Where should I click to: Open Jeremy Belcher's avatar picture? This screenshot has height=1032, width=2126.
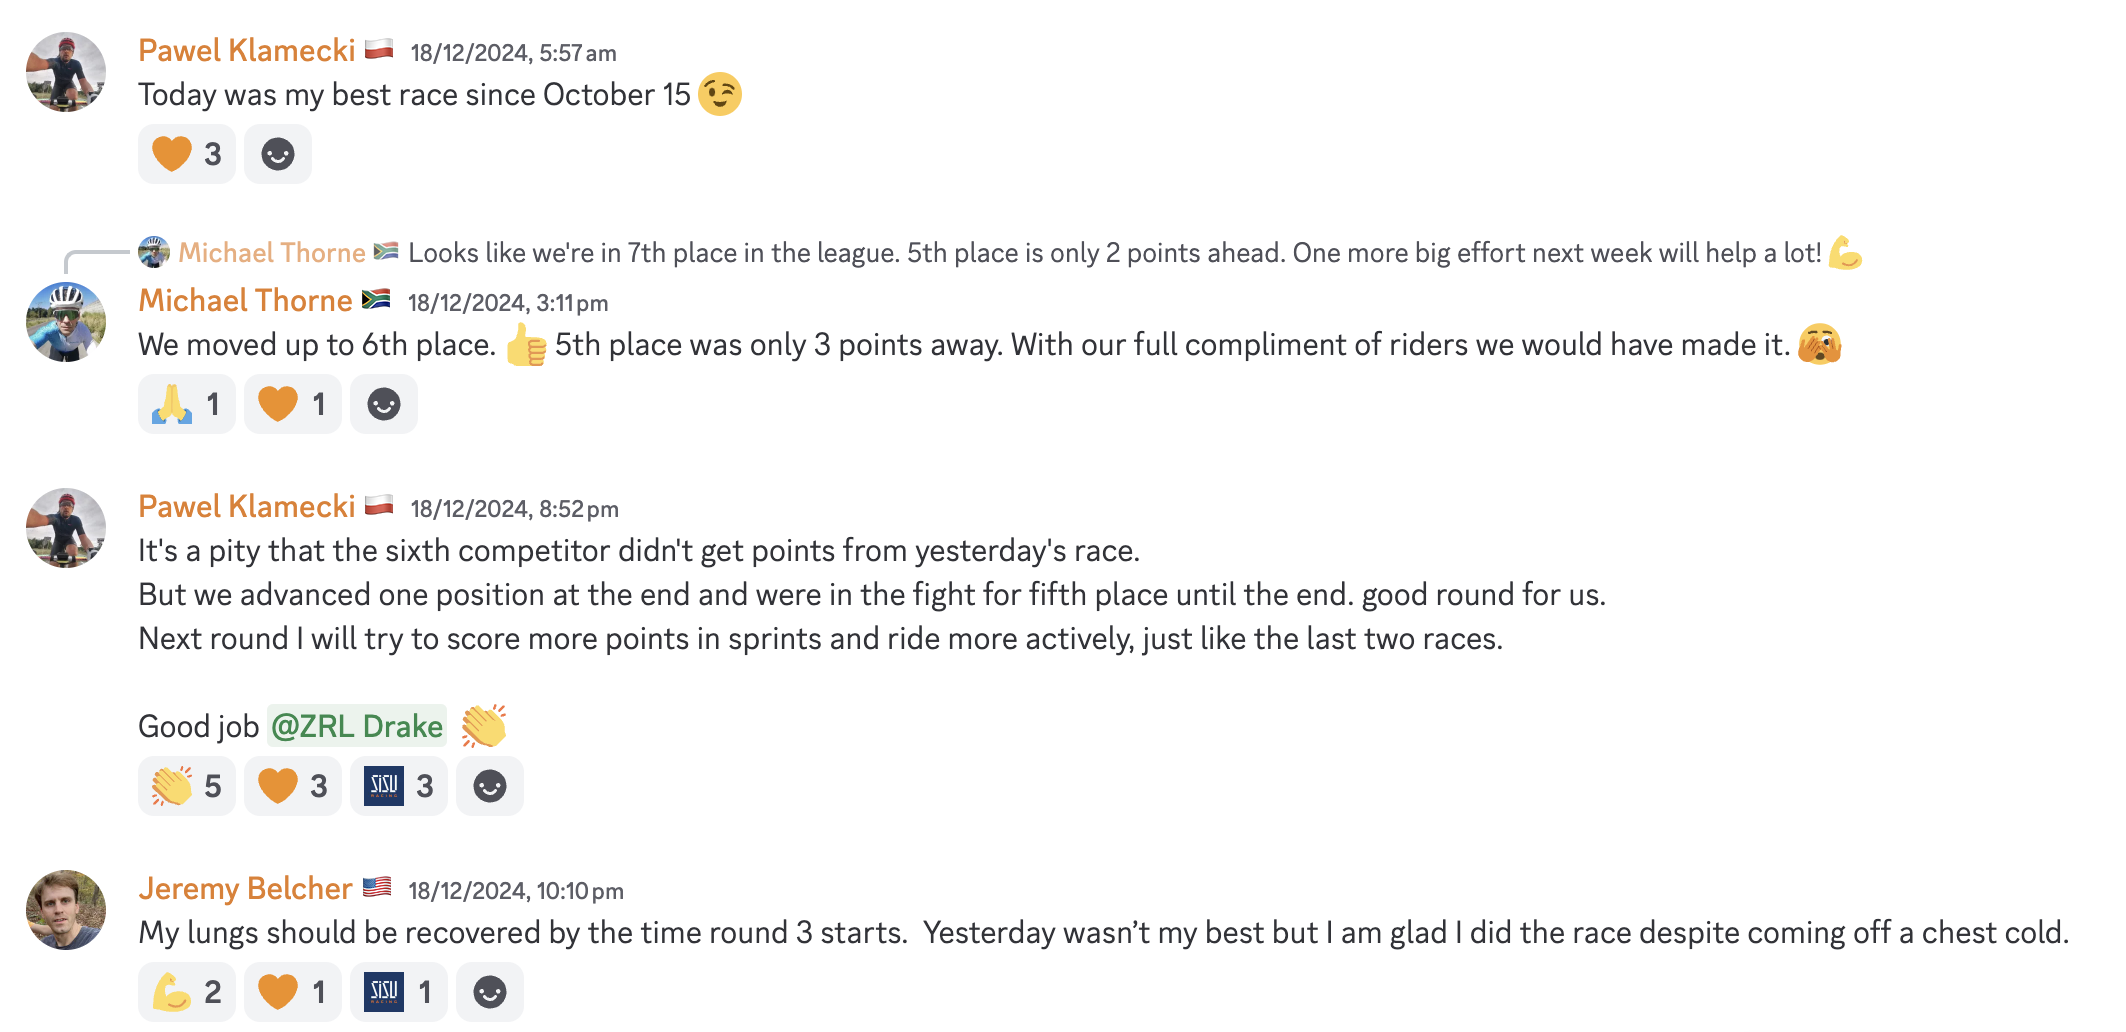pos(66,910)
